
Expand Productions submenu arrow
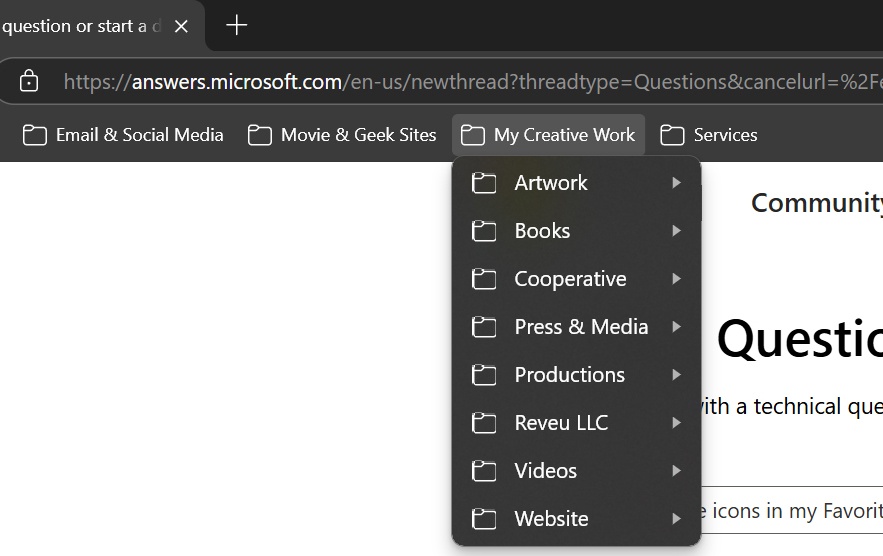point(676,375)
